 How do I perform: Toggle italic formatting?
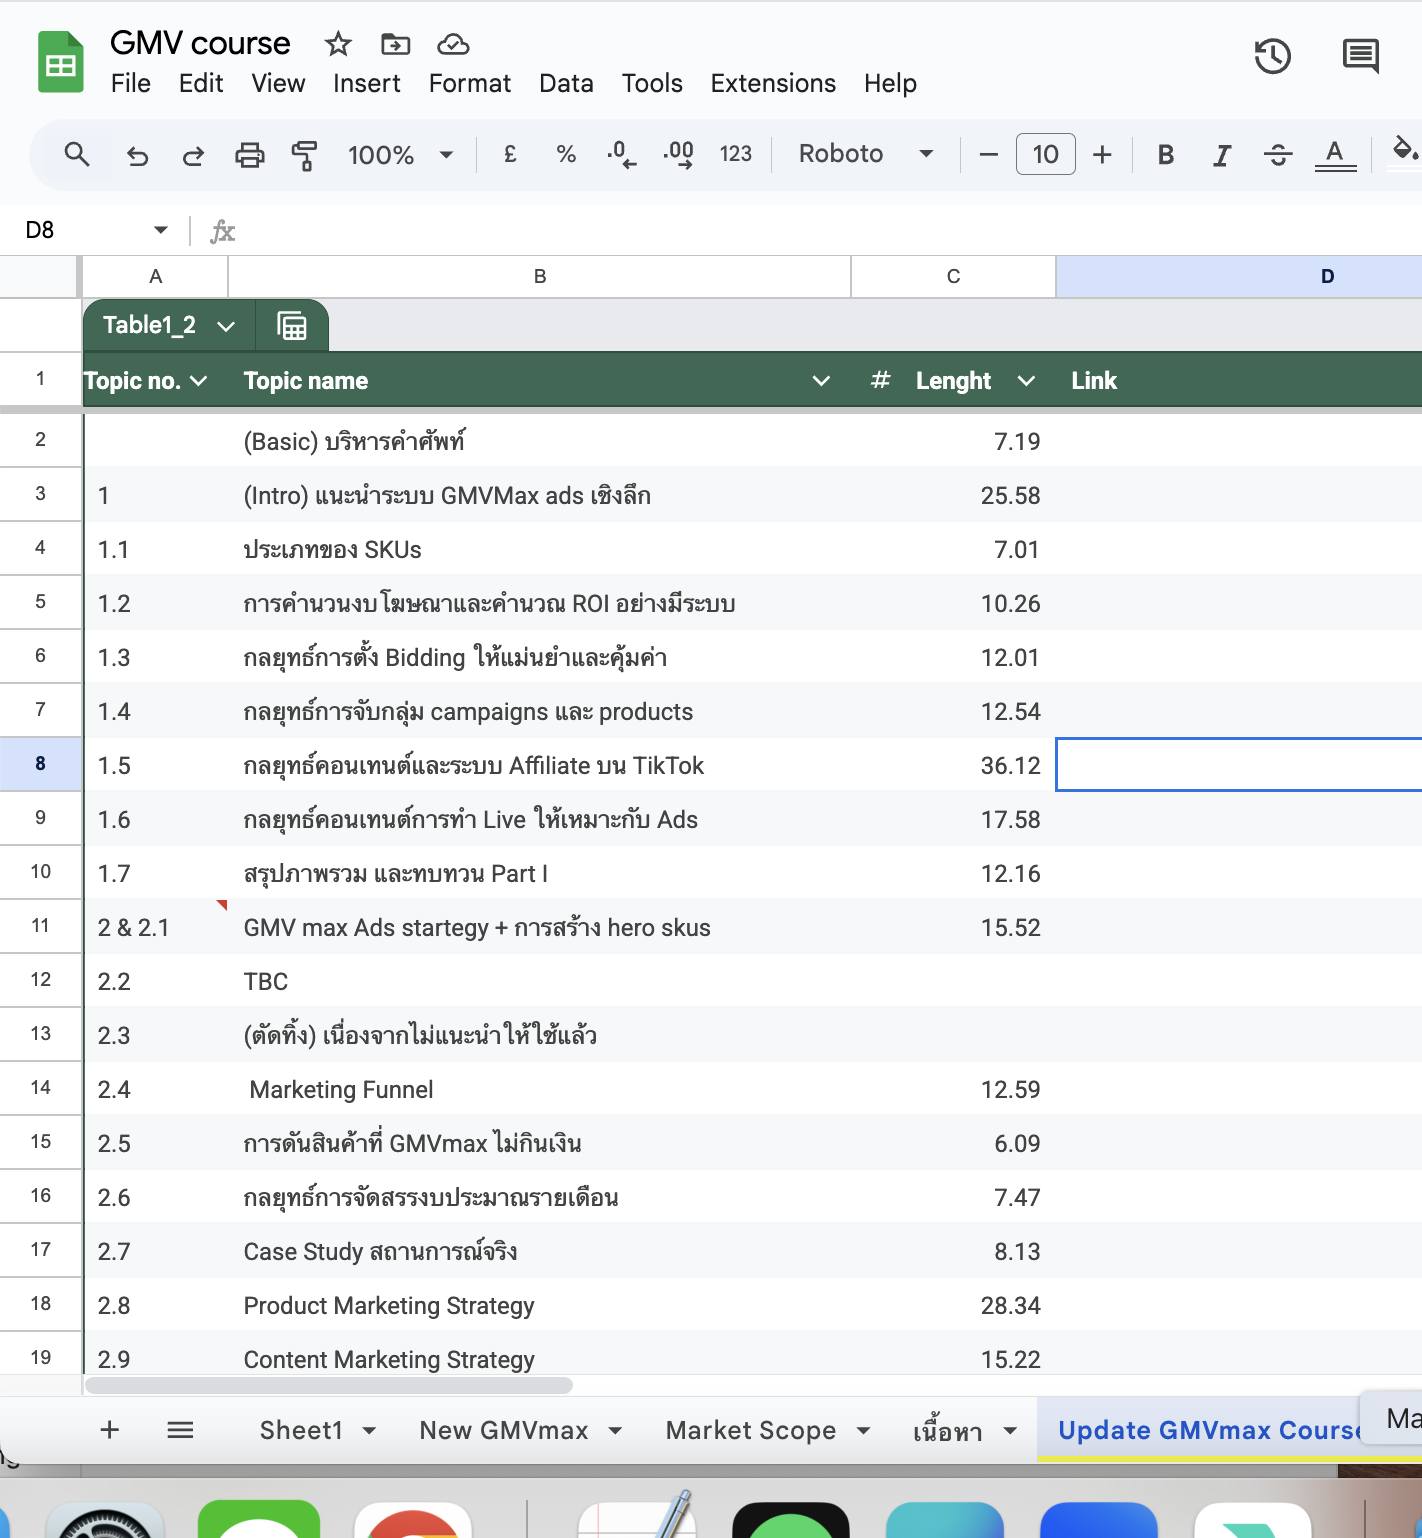tap(1221, 155)
